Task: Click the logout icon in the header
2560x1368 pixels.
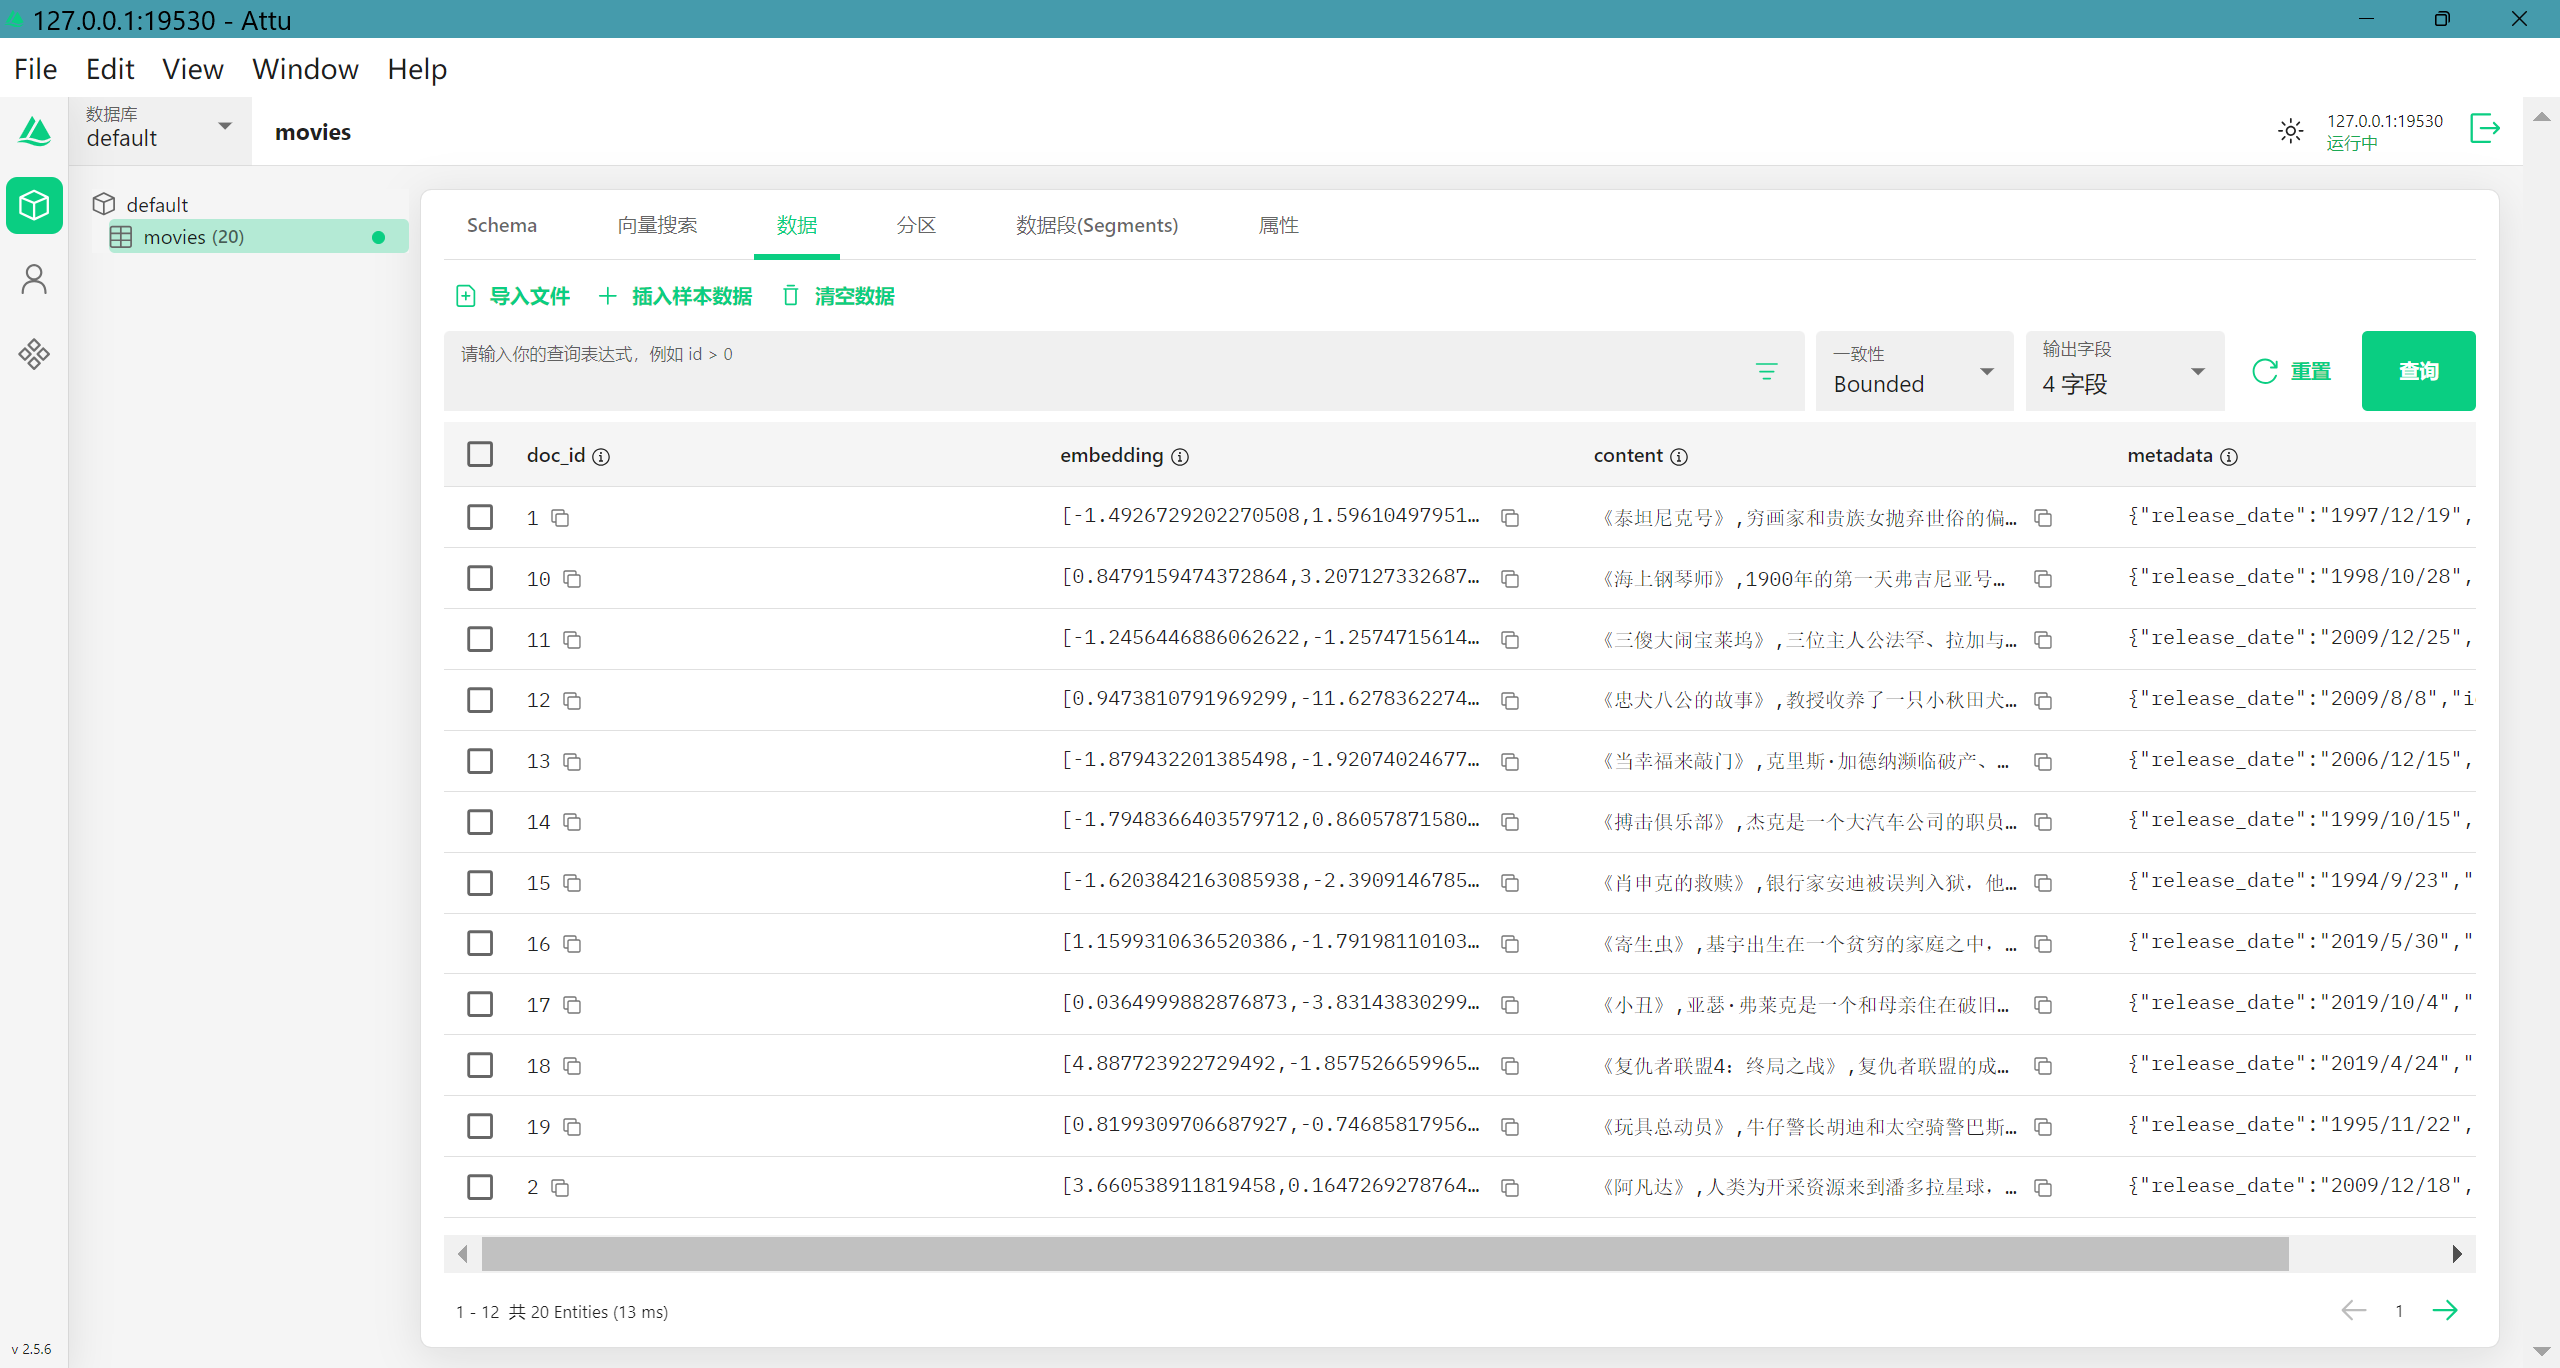Action: pyautogui.click(x=2485, y=129)
